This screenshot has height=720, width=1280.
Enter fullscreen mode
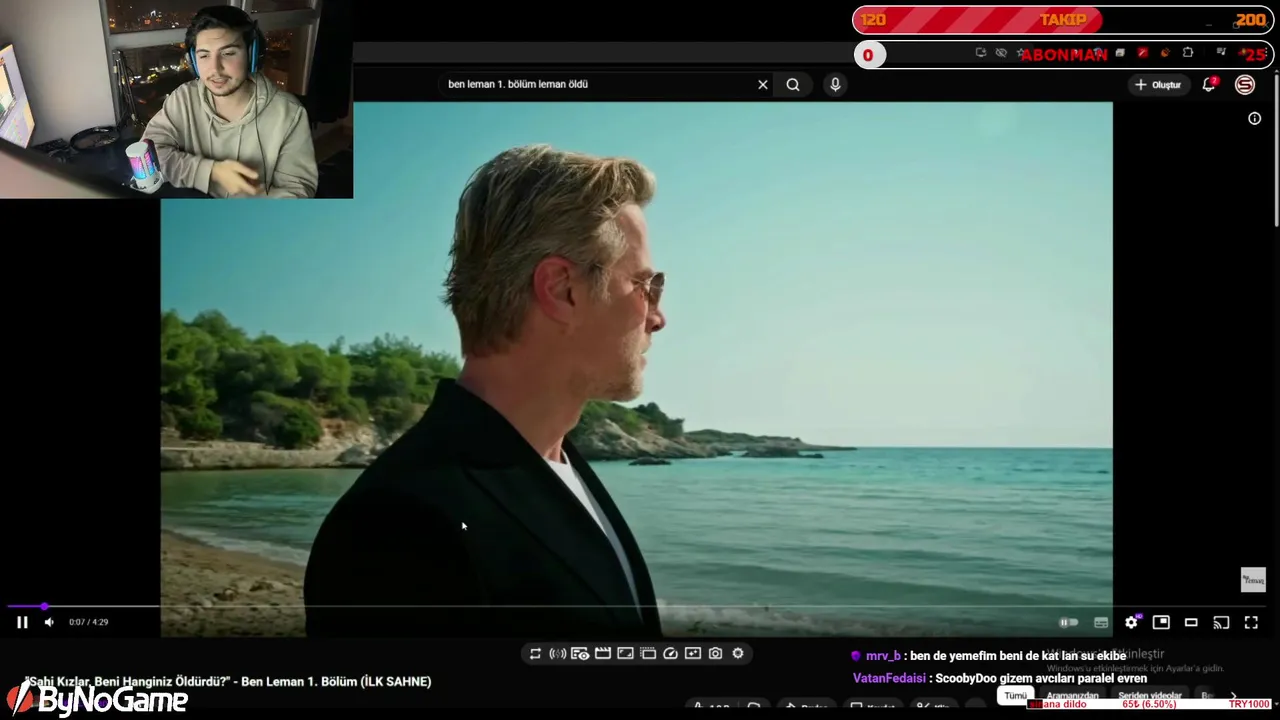tap(1251, 622)
